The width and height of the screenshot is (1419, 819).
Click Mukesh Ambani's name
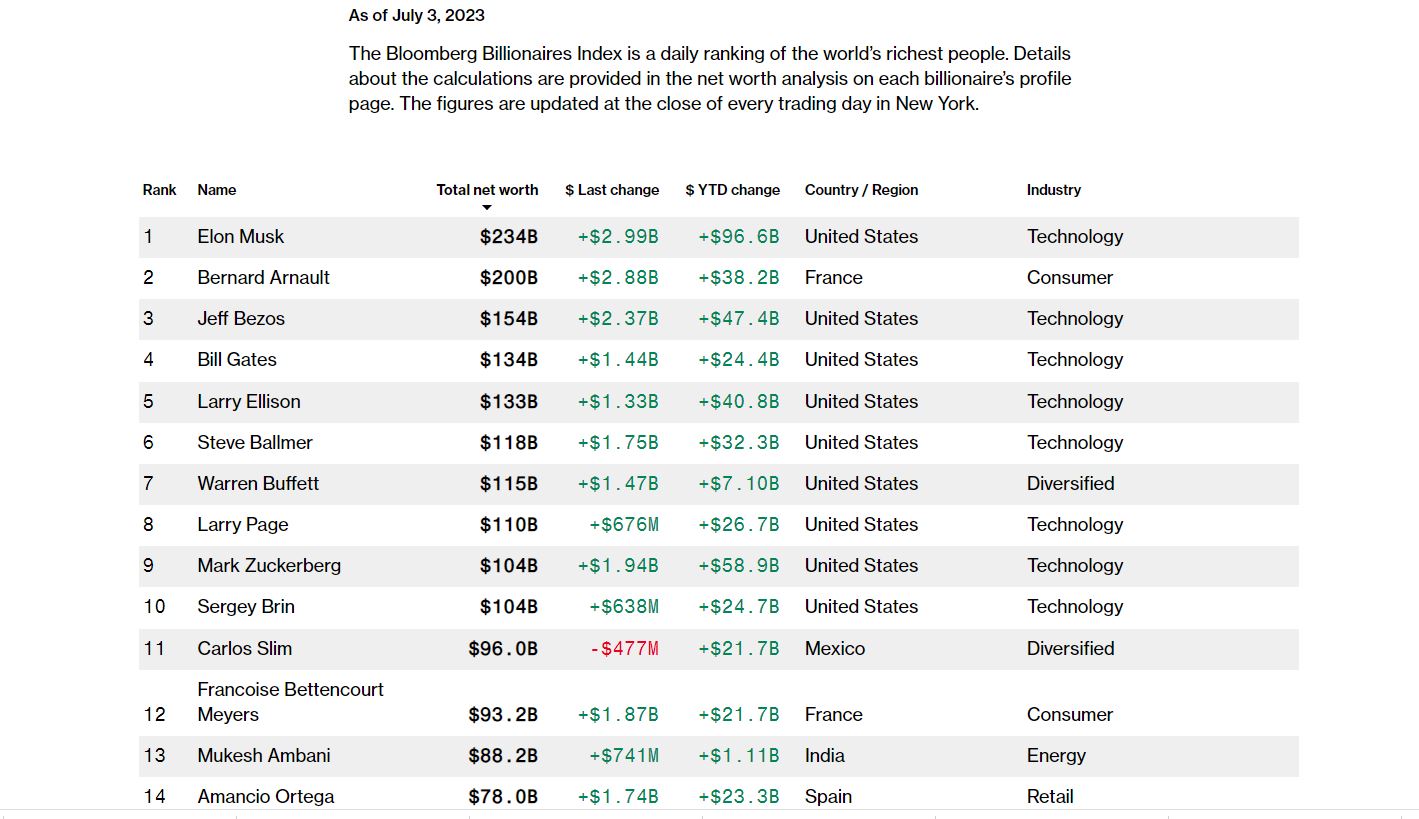click(264, 756)
